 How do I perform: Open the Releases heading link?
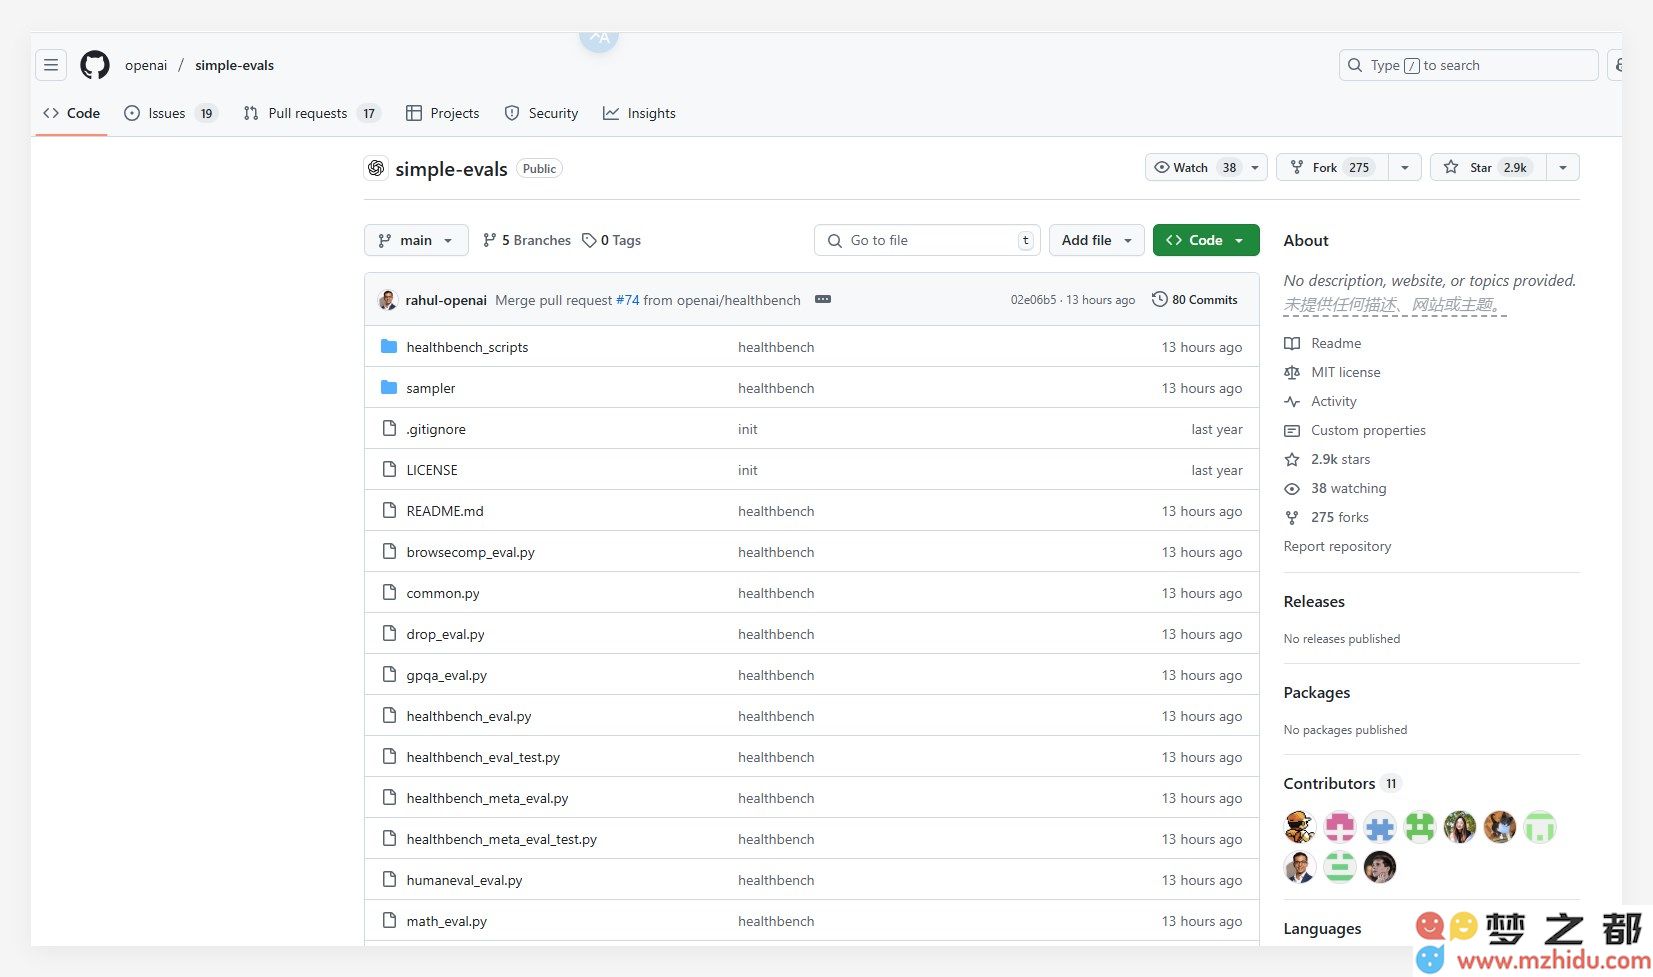click(1314, 601)
